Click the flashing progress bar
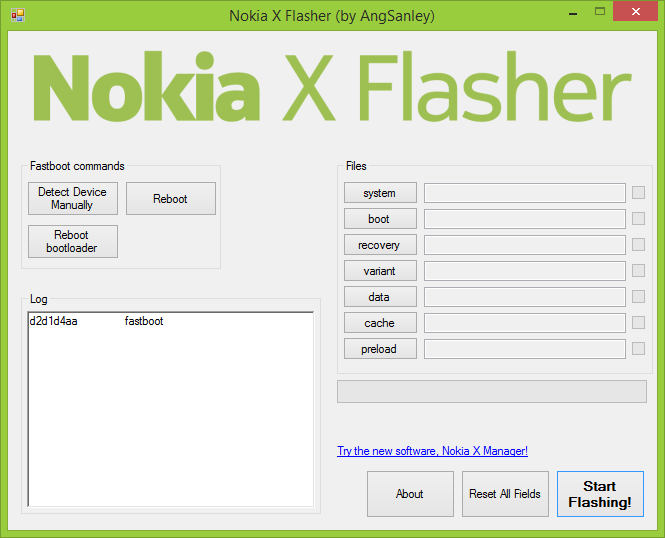 [x=492, y=391]
